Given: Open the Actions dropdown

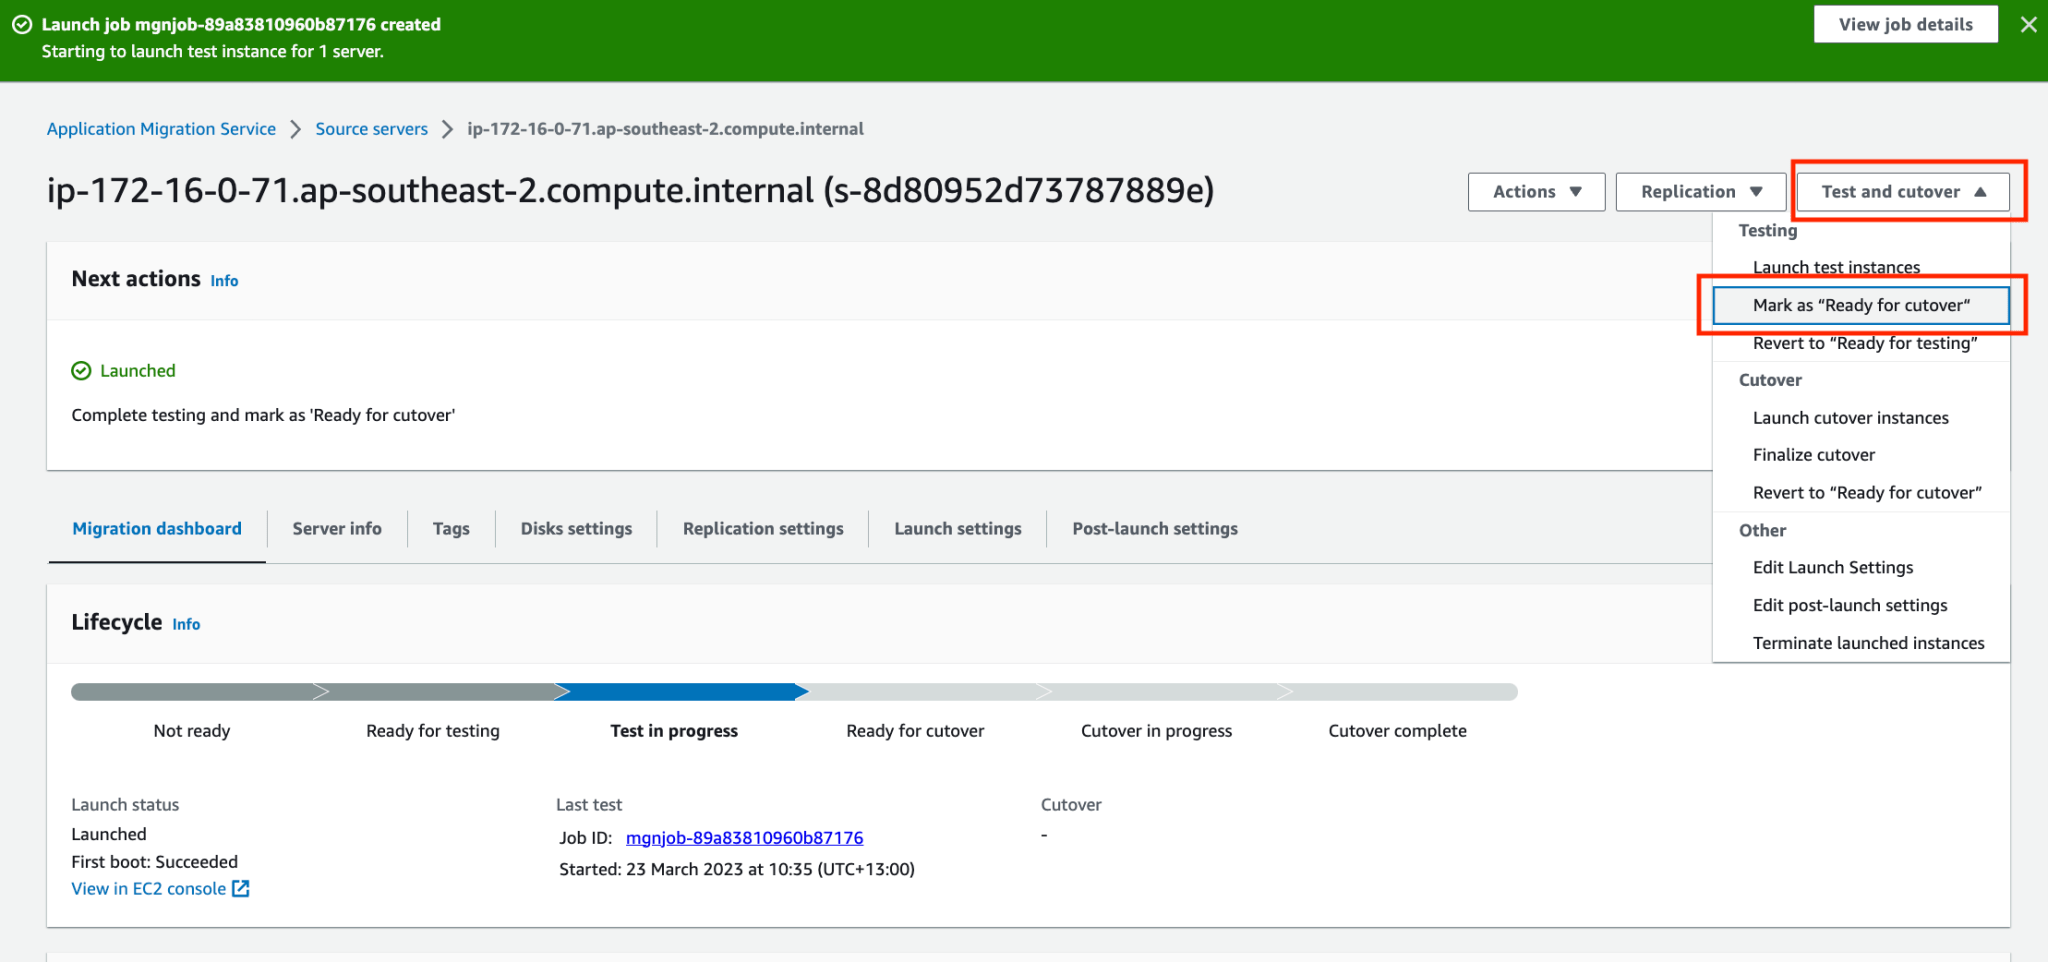Looking at the screenshot, I should (1536, 191).
